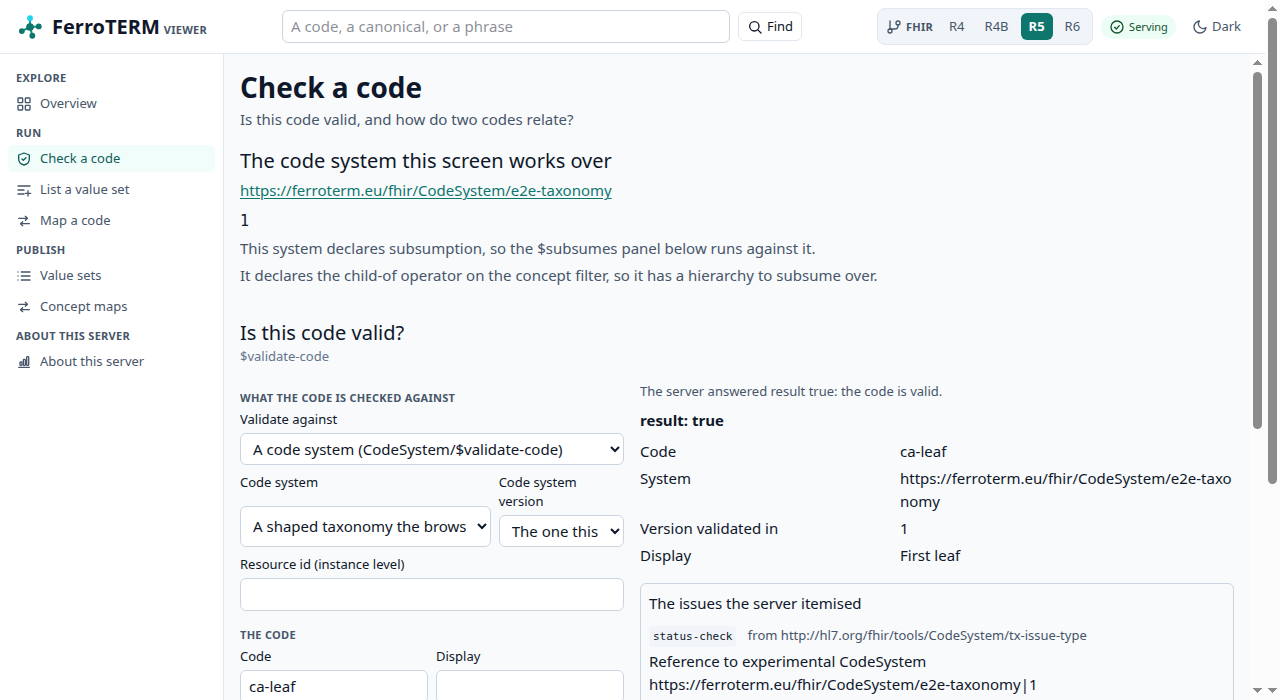Open About this server page

coord(111,362)
